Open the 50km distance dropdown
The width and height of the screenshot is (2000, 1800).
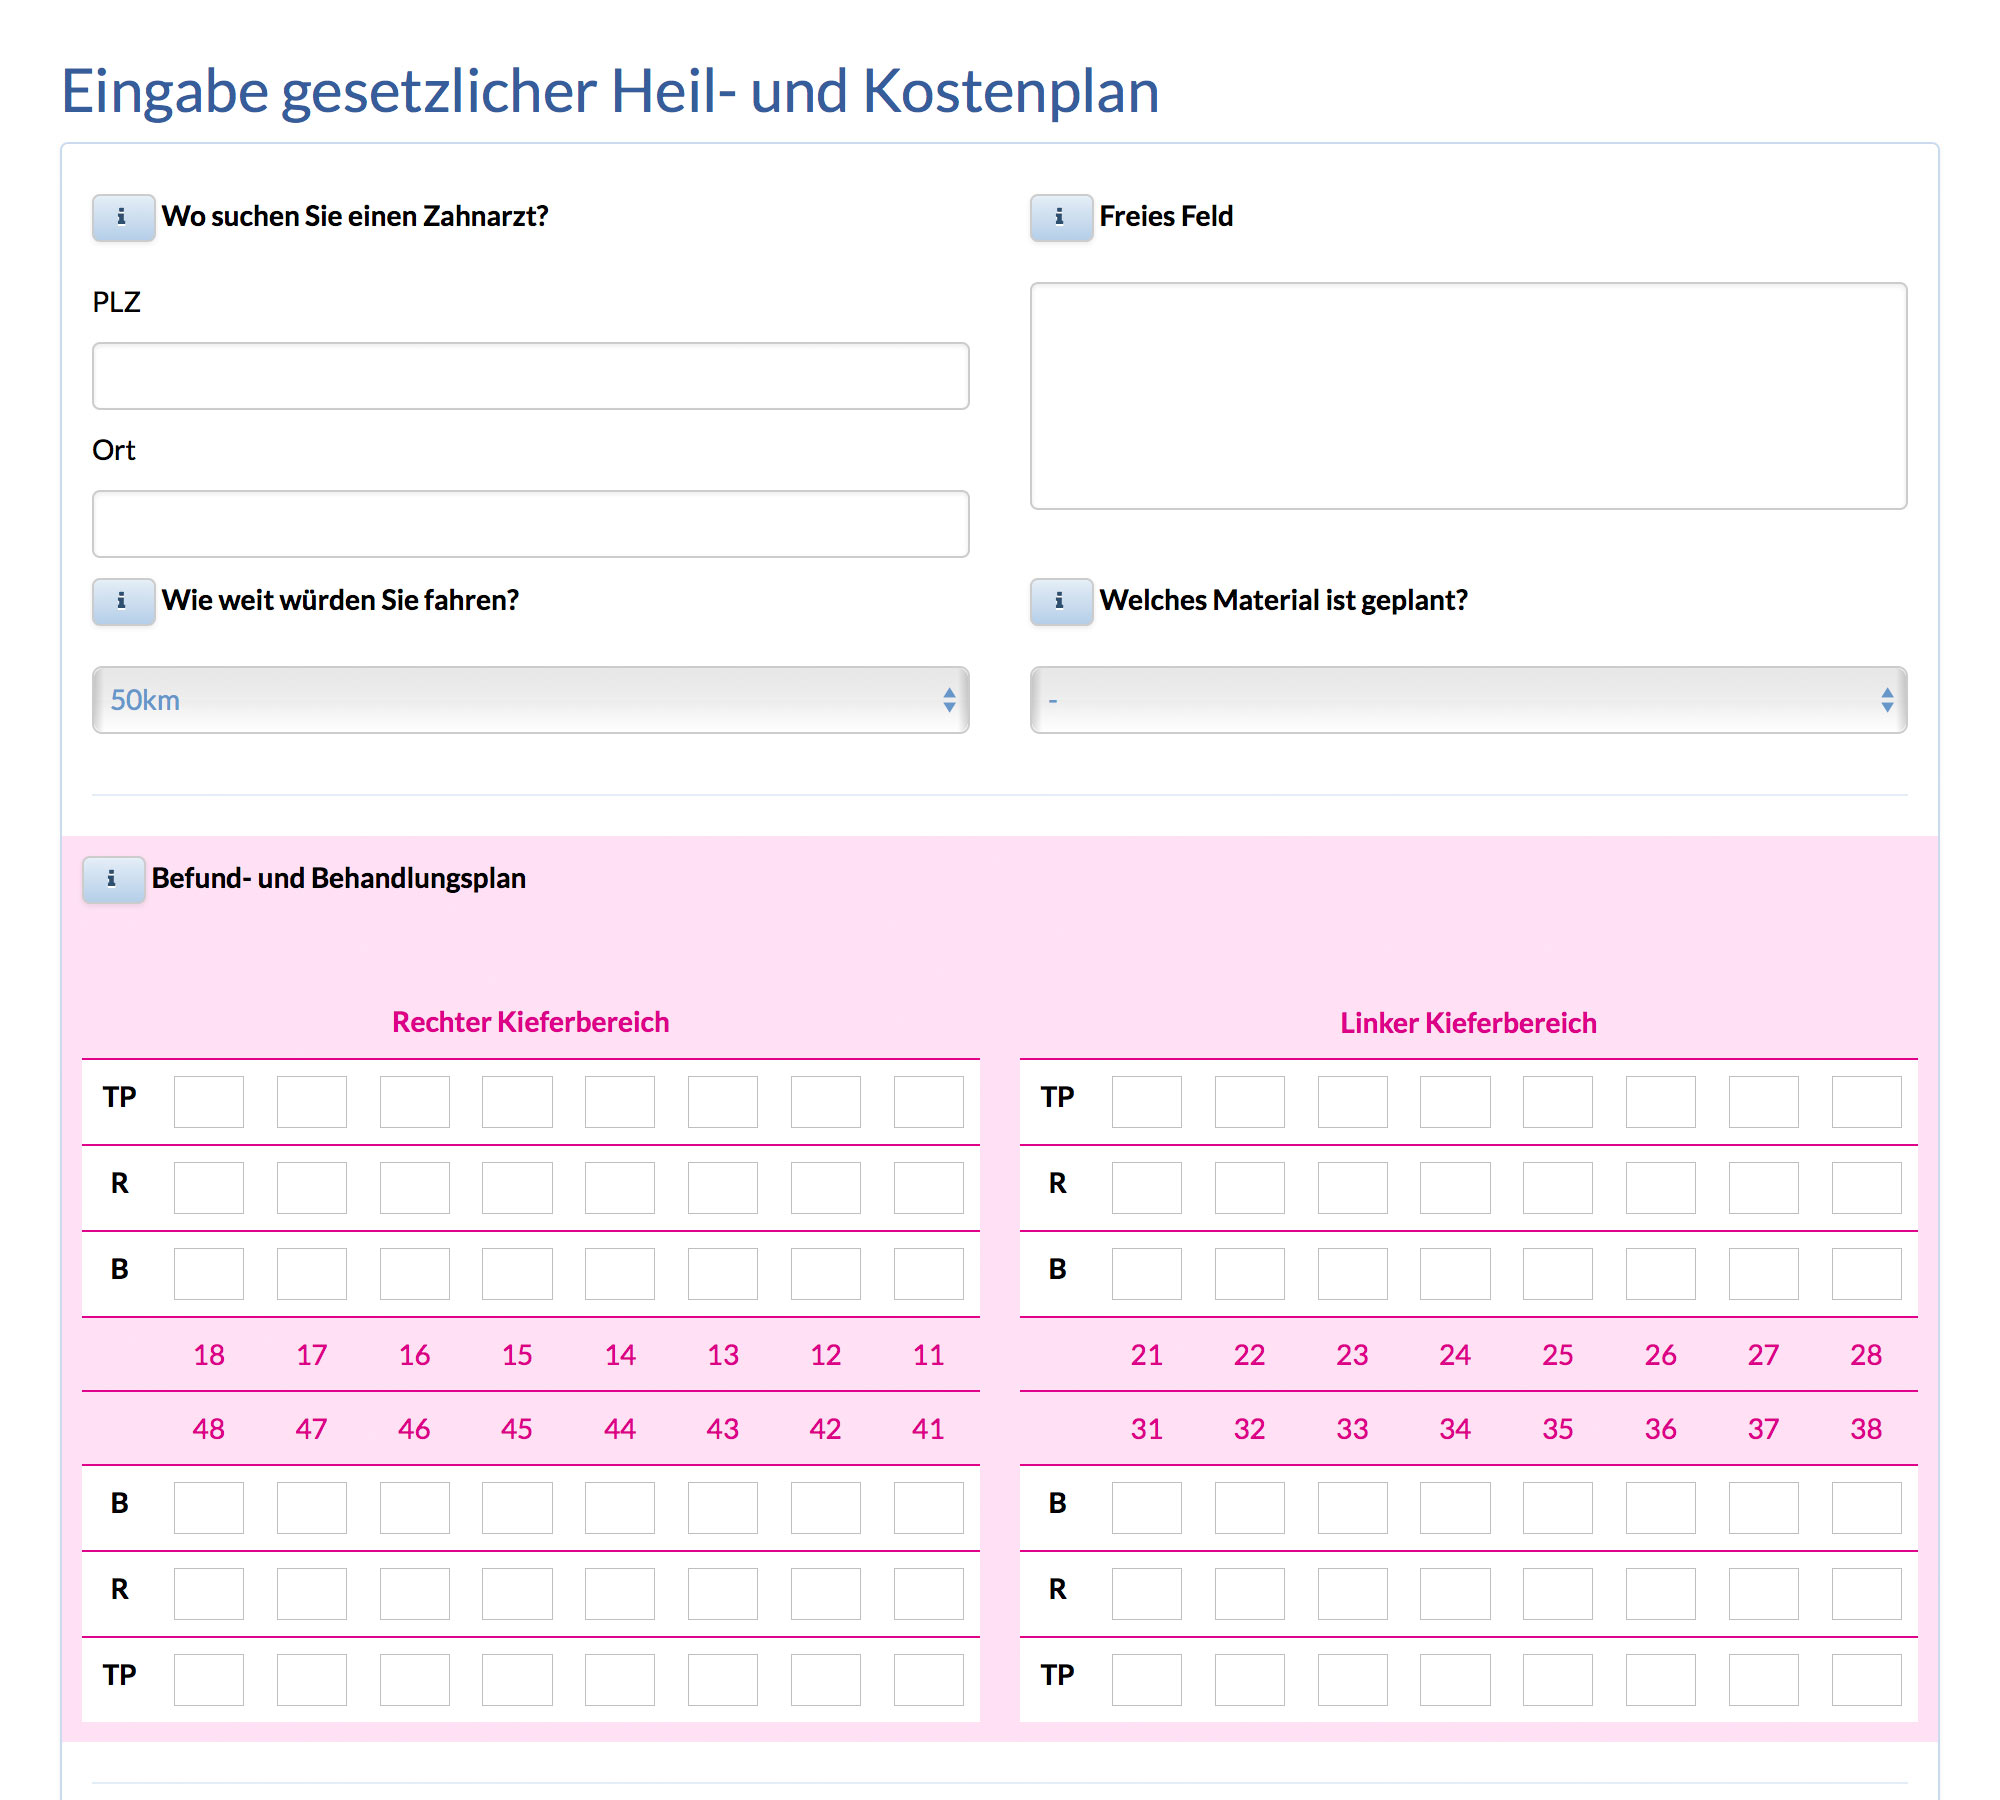tap(530, 700)
